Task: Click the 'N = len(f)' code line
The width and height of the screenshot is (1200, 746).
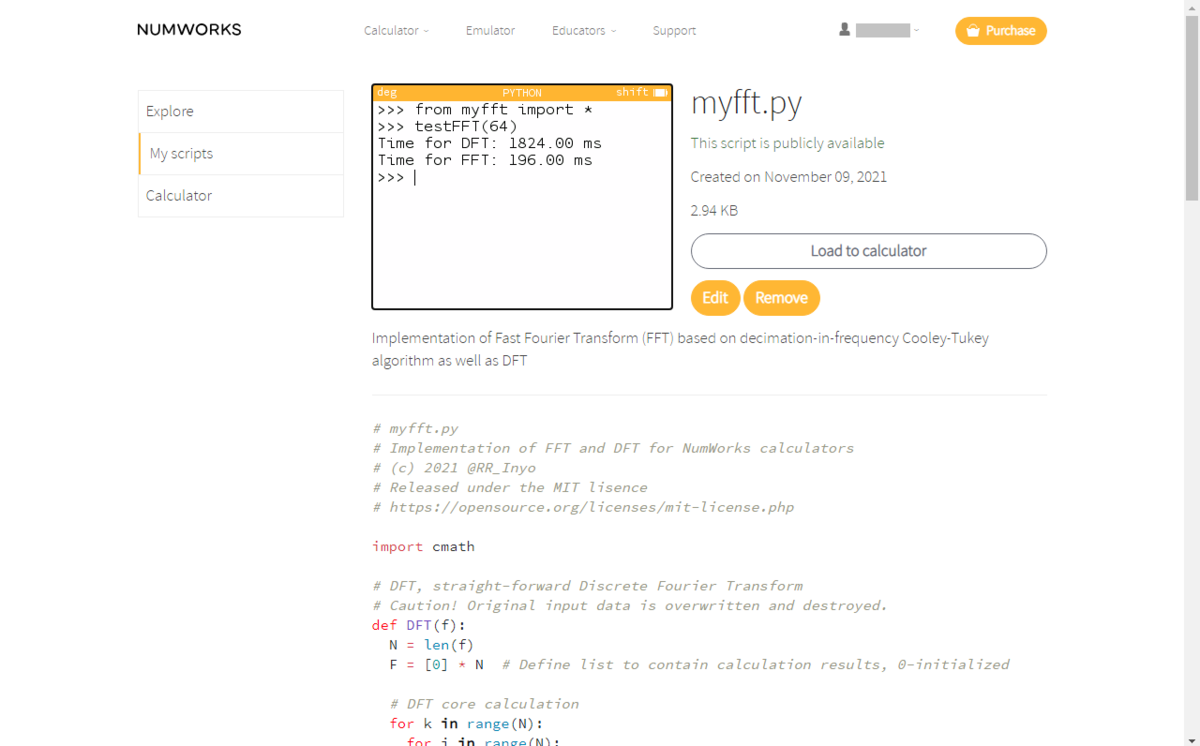Action: (432, 645)
